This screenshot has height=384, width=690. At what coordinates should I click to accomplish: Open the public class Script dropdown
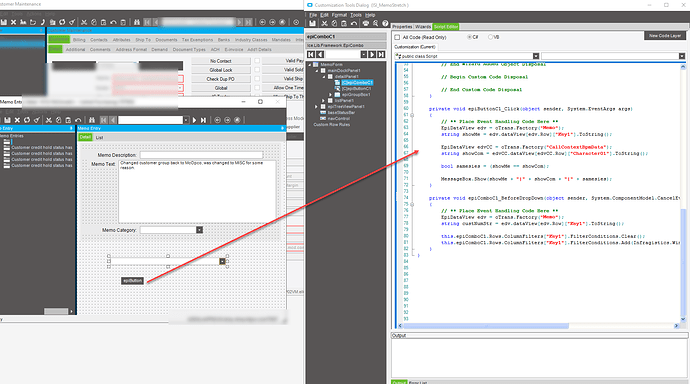(536, 56)
